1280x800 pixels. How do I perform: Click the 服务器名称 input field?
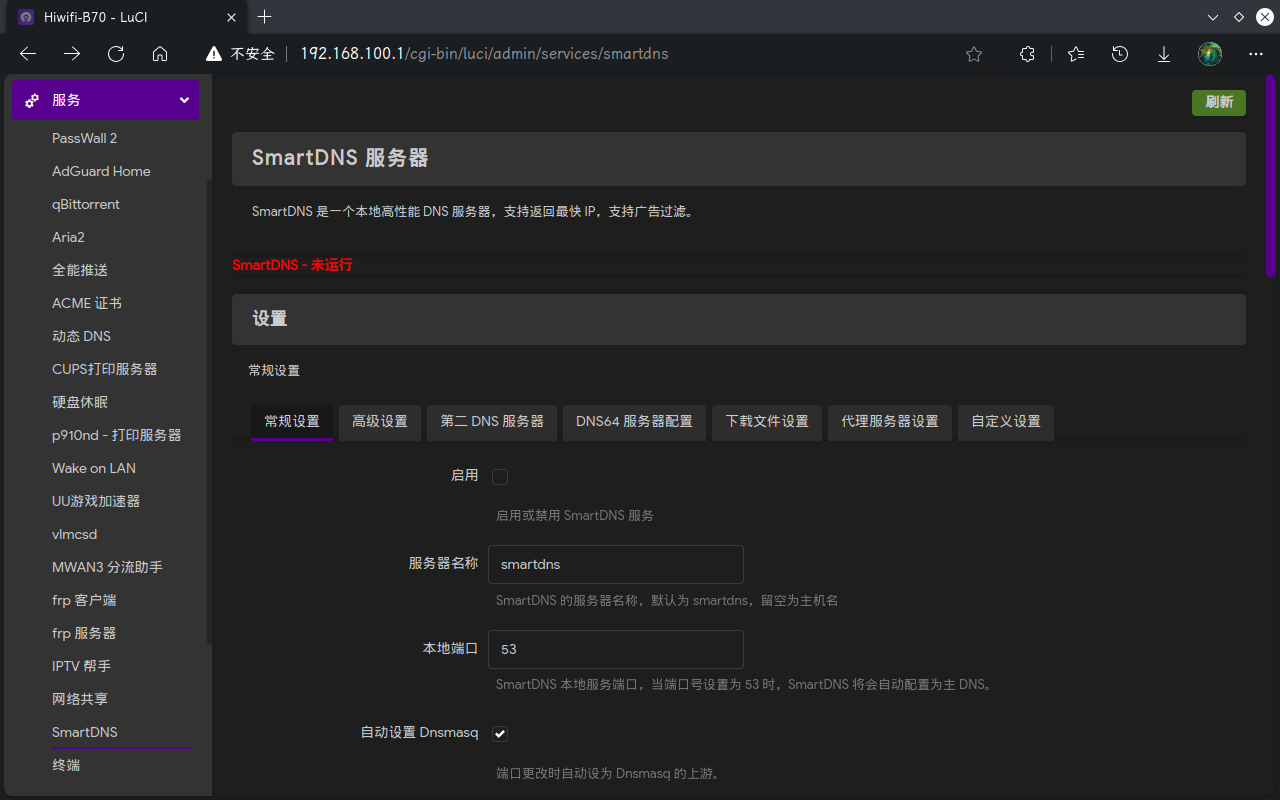point(615,564)
